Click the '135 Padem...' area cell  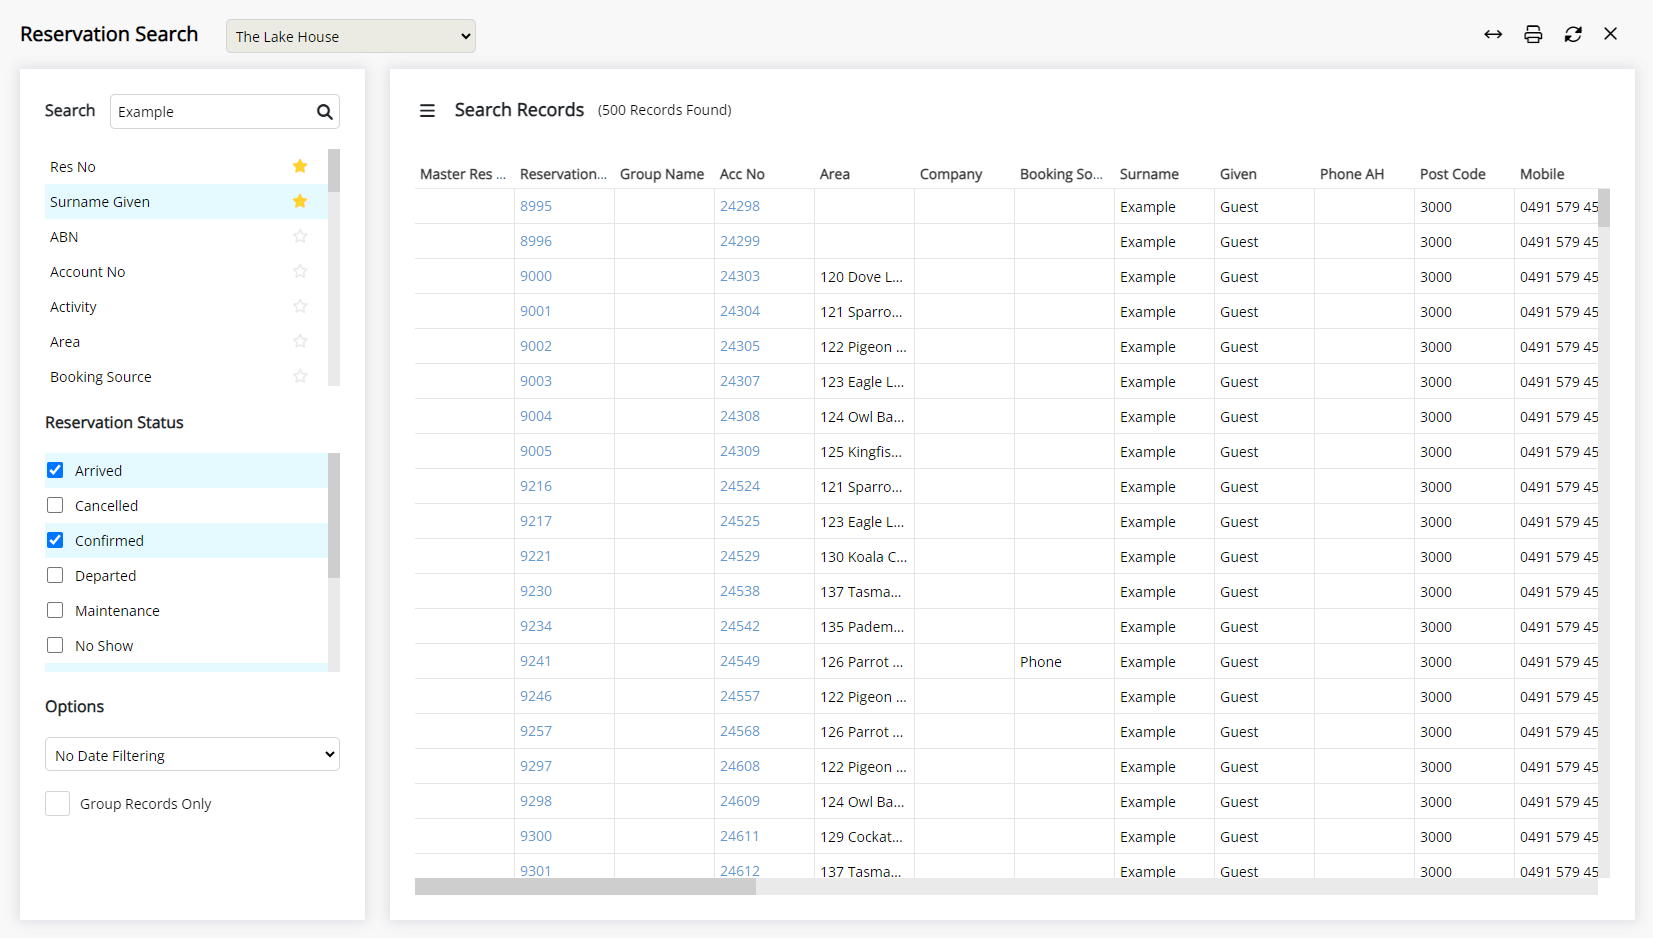click(x=862, y=627)
